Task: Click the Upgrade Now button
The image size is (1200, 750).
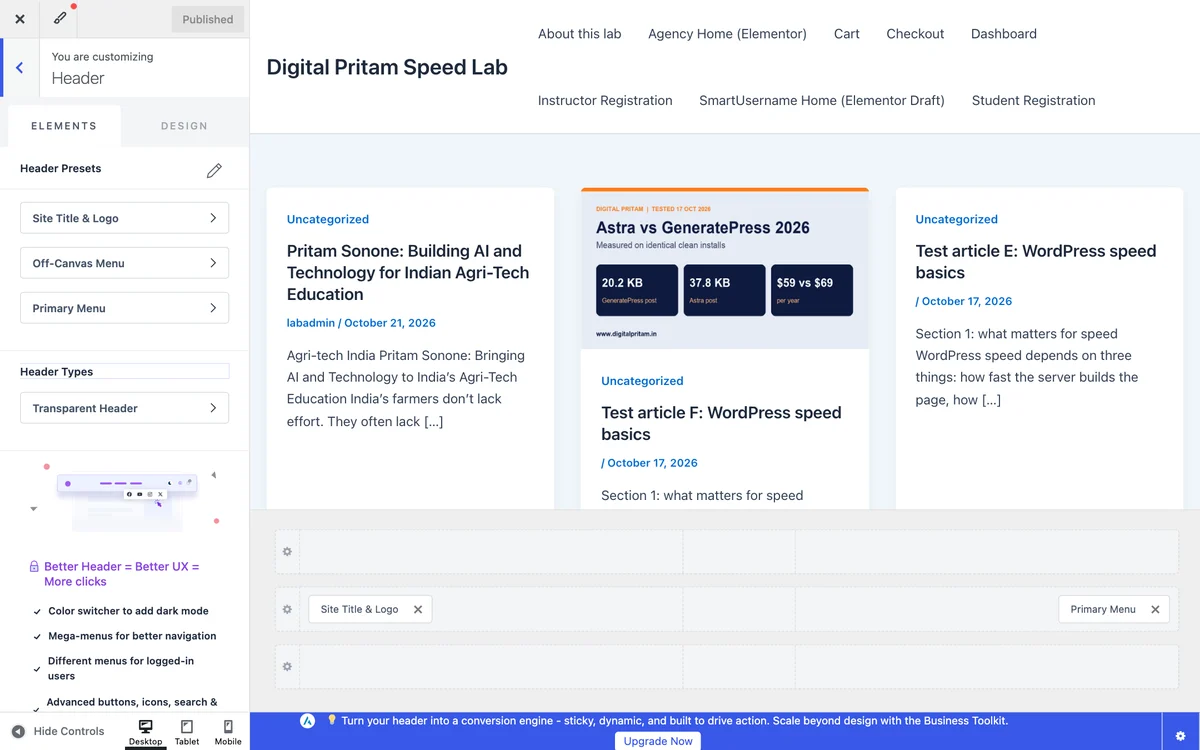Action: (x=658, y=741)
